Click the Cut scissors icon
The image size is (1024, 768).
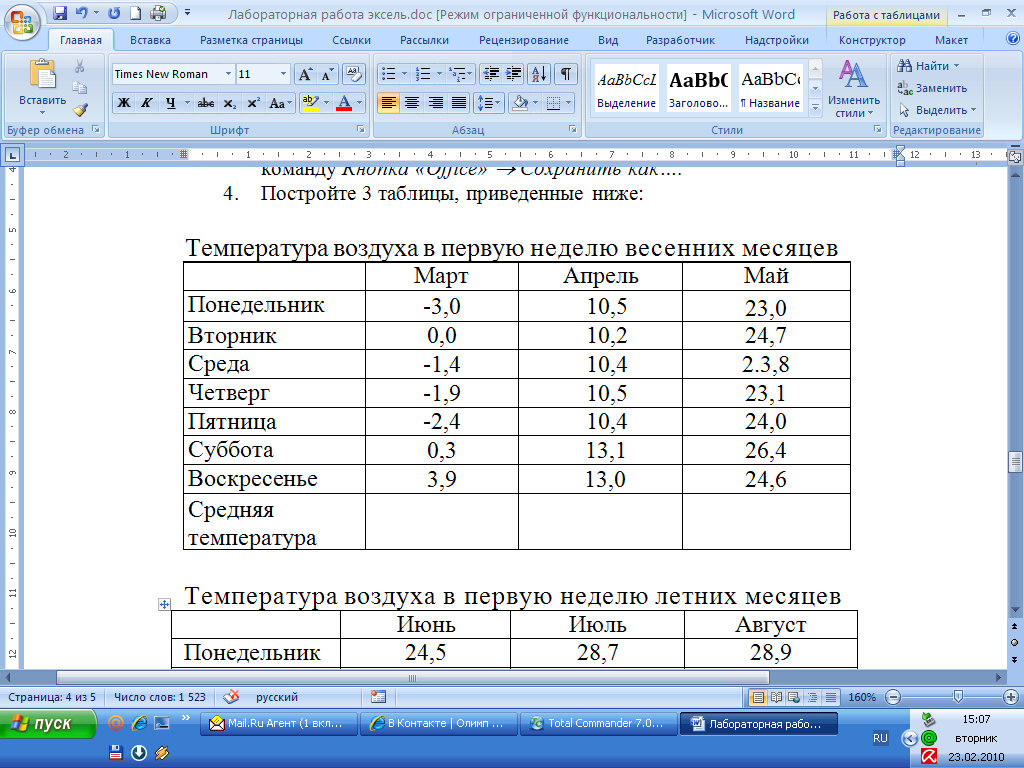[x=80, y=66]
